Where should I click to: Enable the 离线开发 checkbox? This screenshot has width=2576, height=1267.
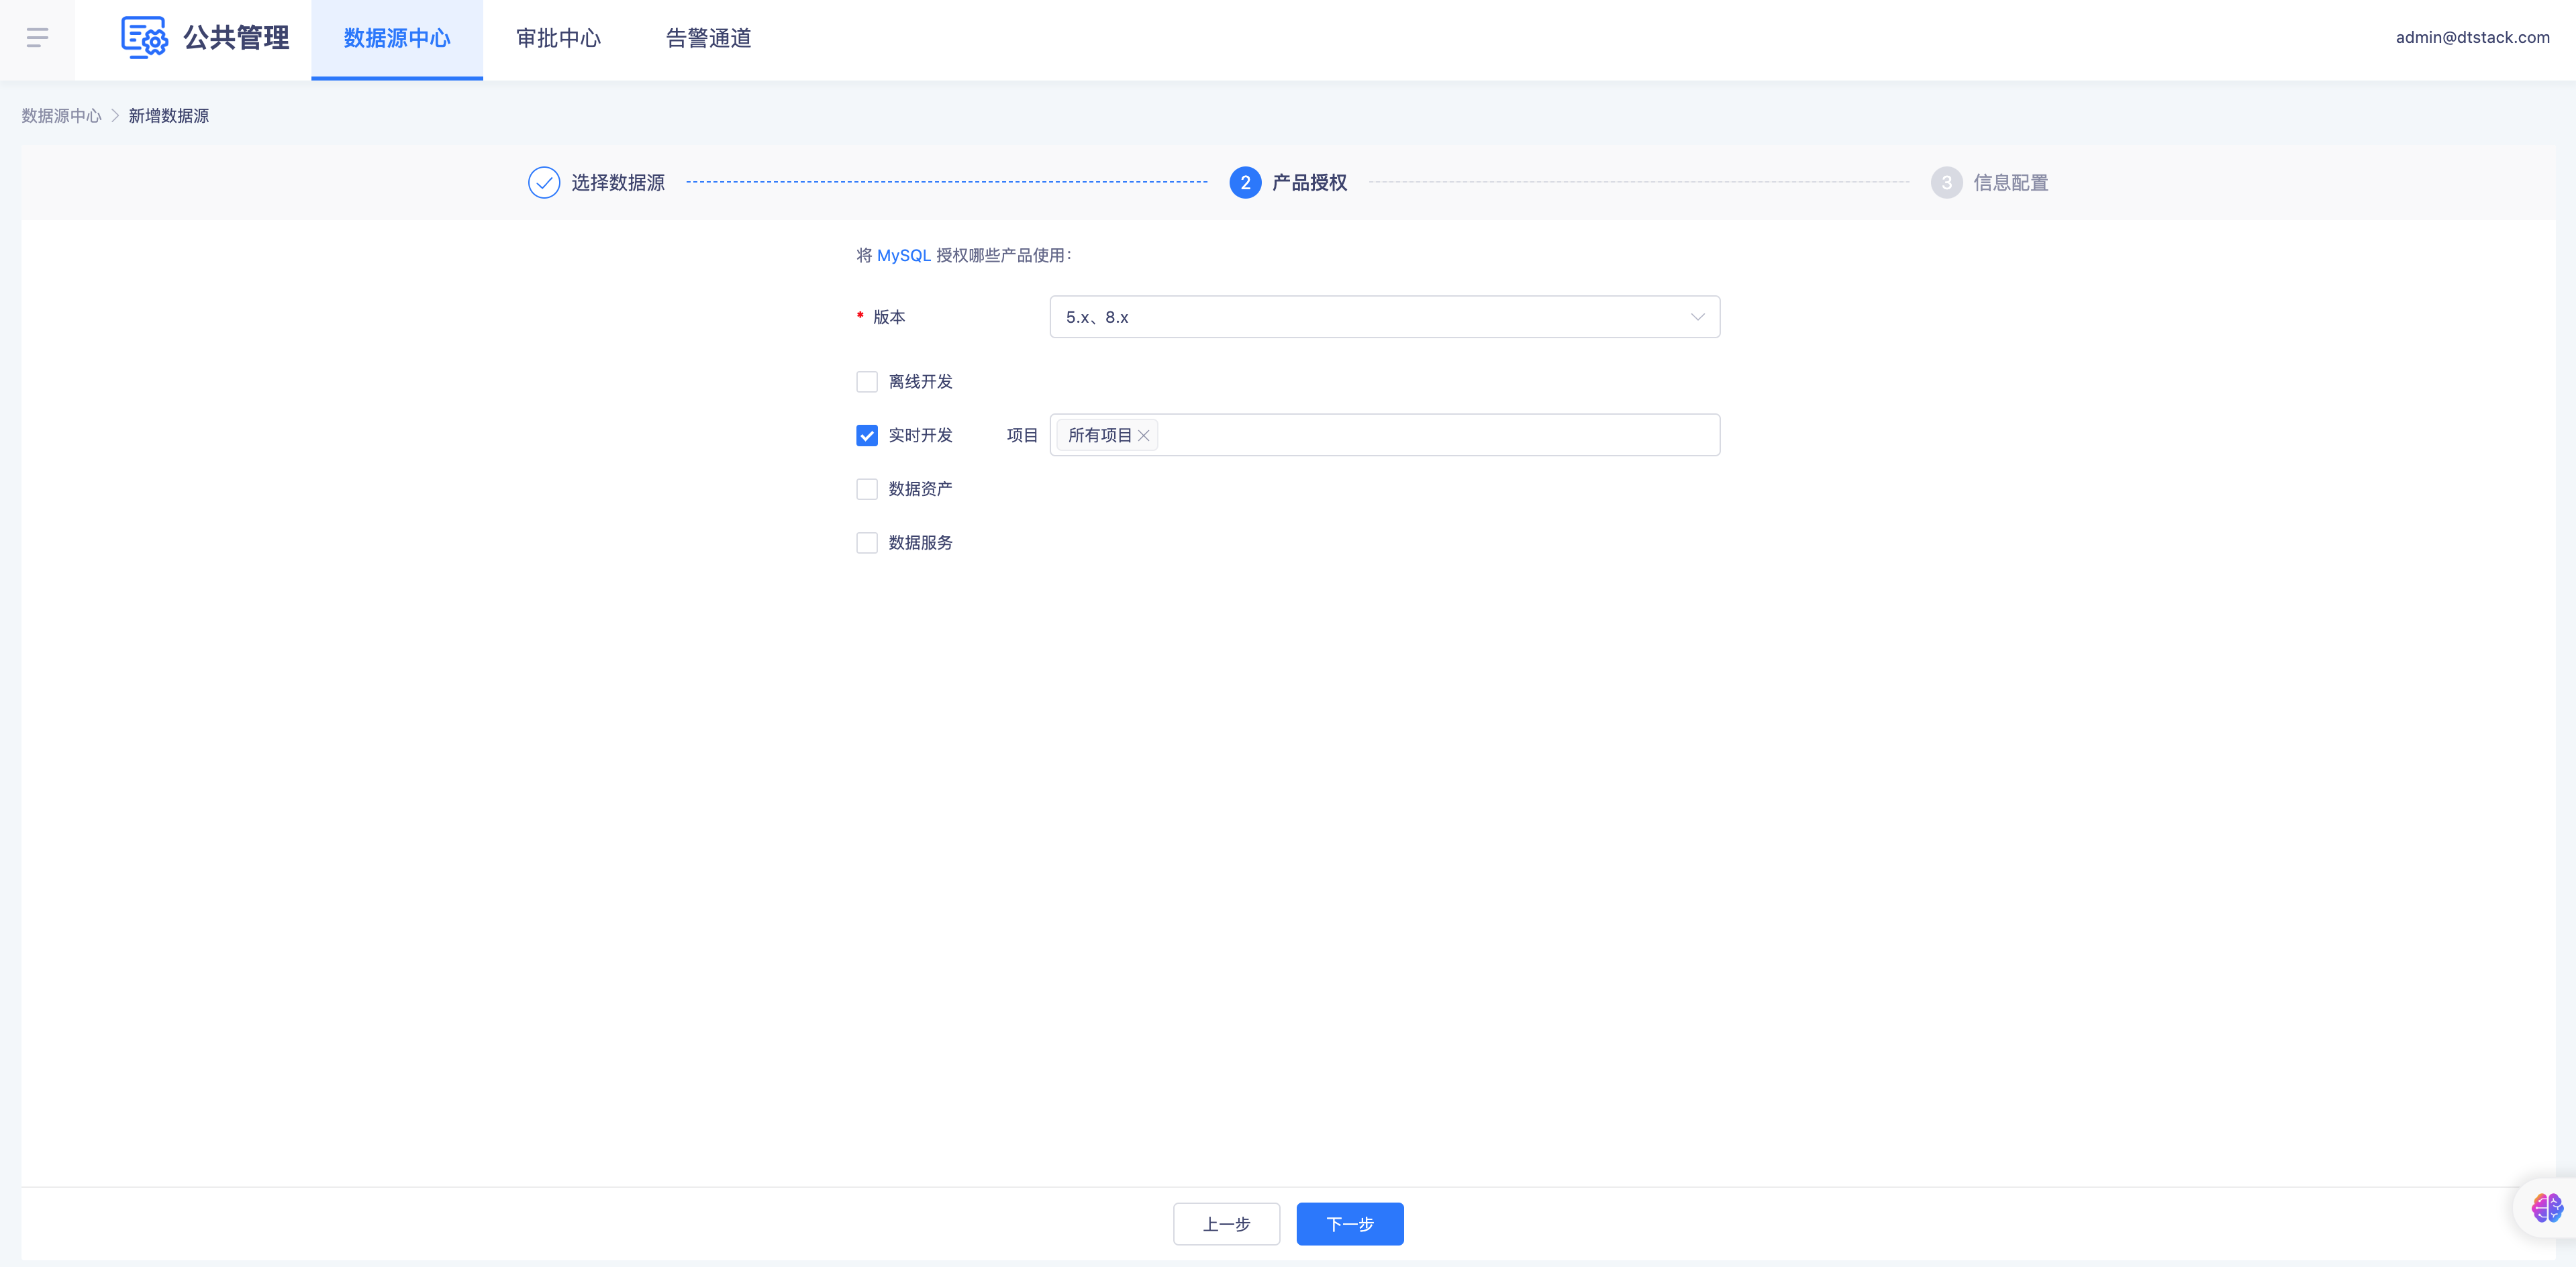(x=867, y=382)
